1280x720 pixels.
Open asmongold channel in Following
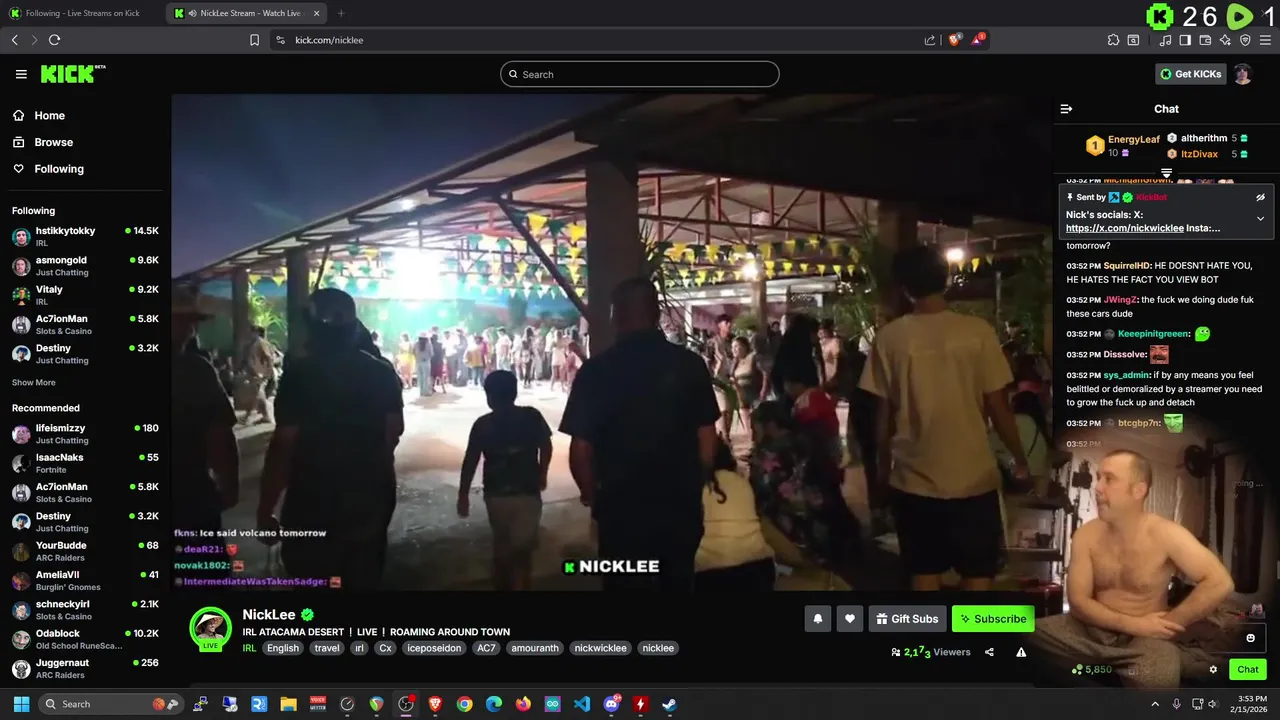[x=85, y=266]
